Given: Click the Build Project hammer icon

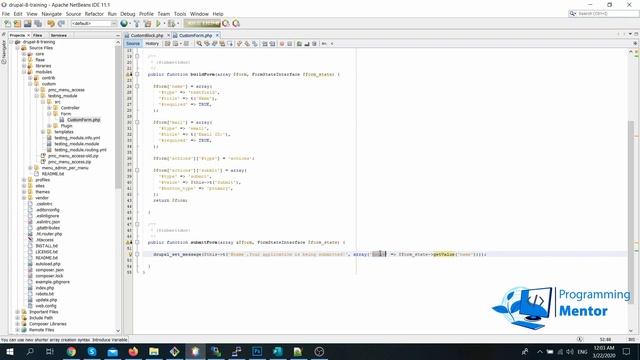Looking at the screenshot, I should tap(137, 24).
